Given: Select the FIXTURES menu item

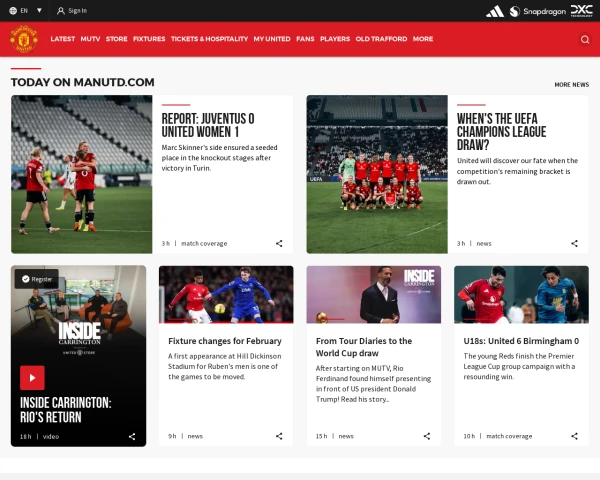Looking at the screenshot, I should (149, 39).
